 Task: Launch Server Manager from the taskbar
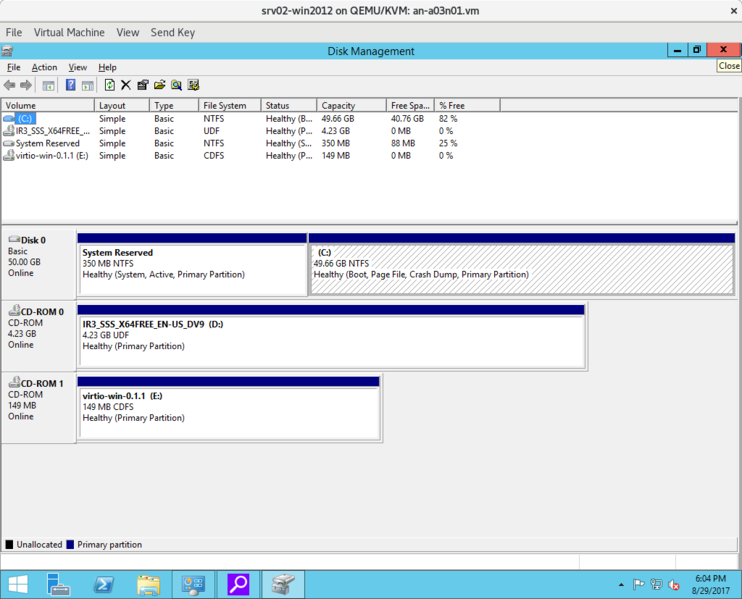59,584
